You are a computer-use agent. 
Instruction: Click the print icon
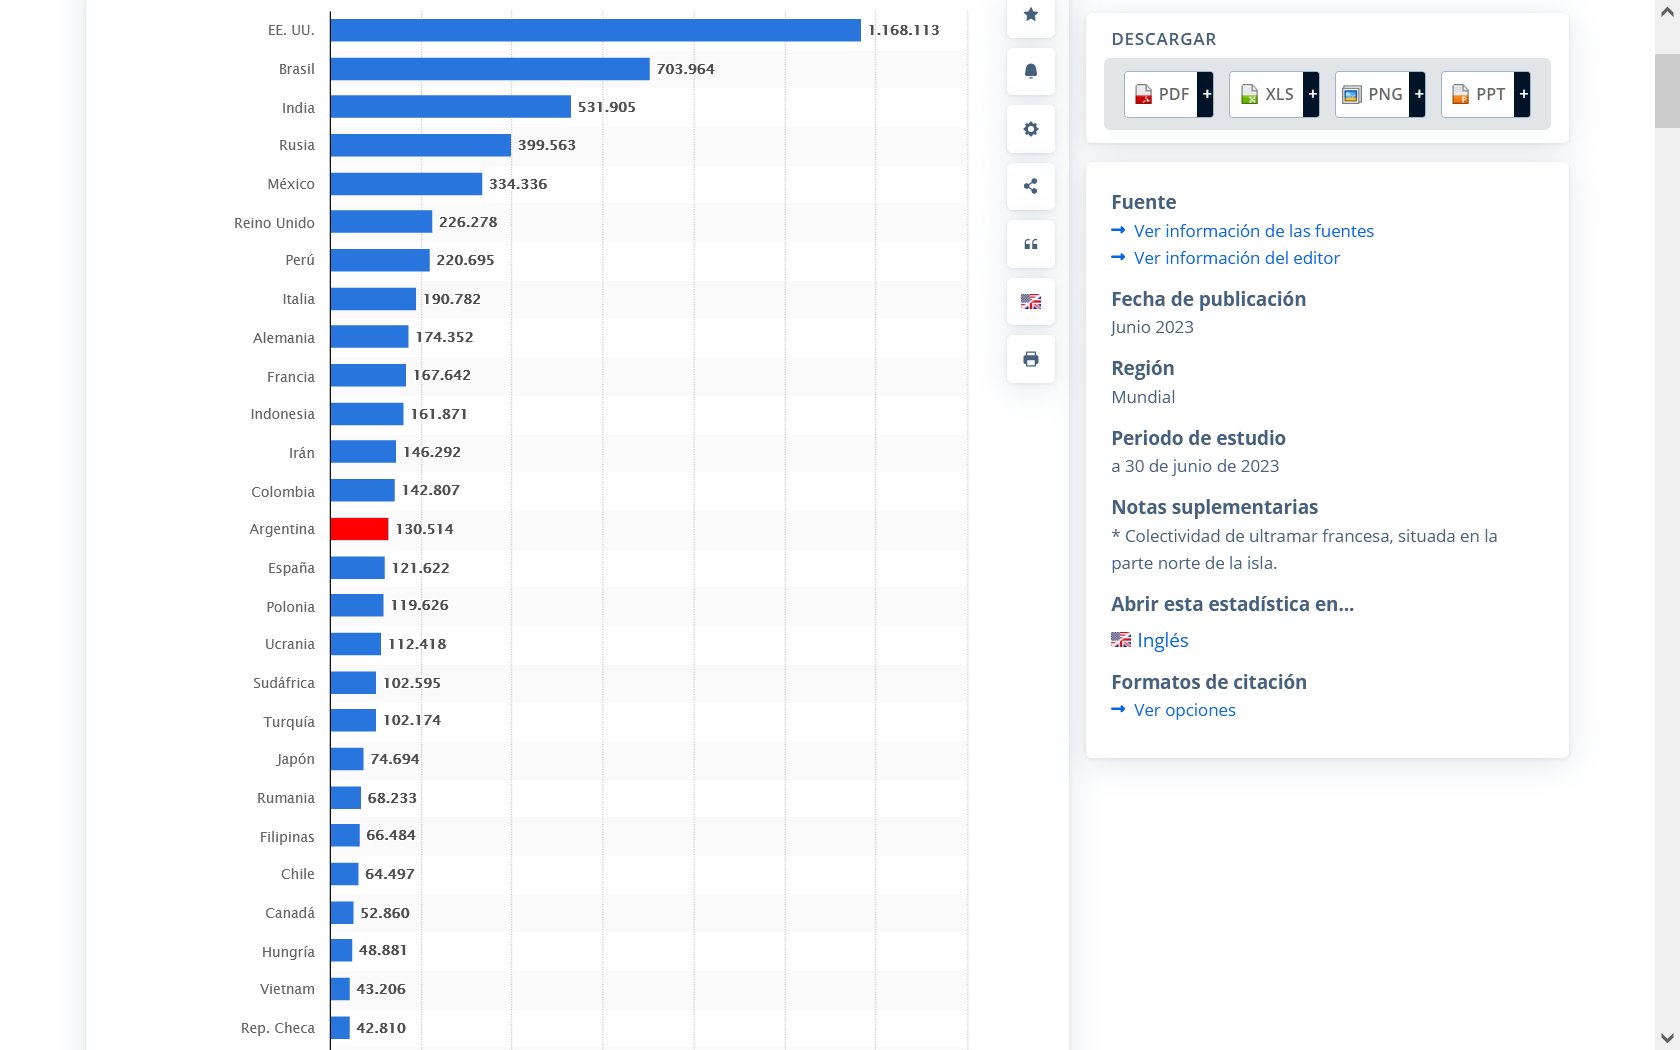coord(1031,359)
